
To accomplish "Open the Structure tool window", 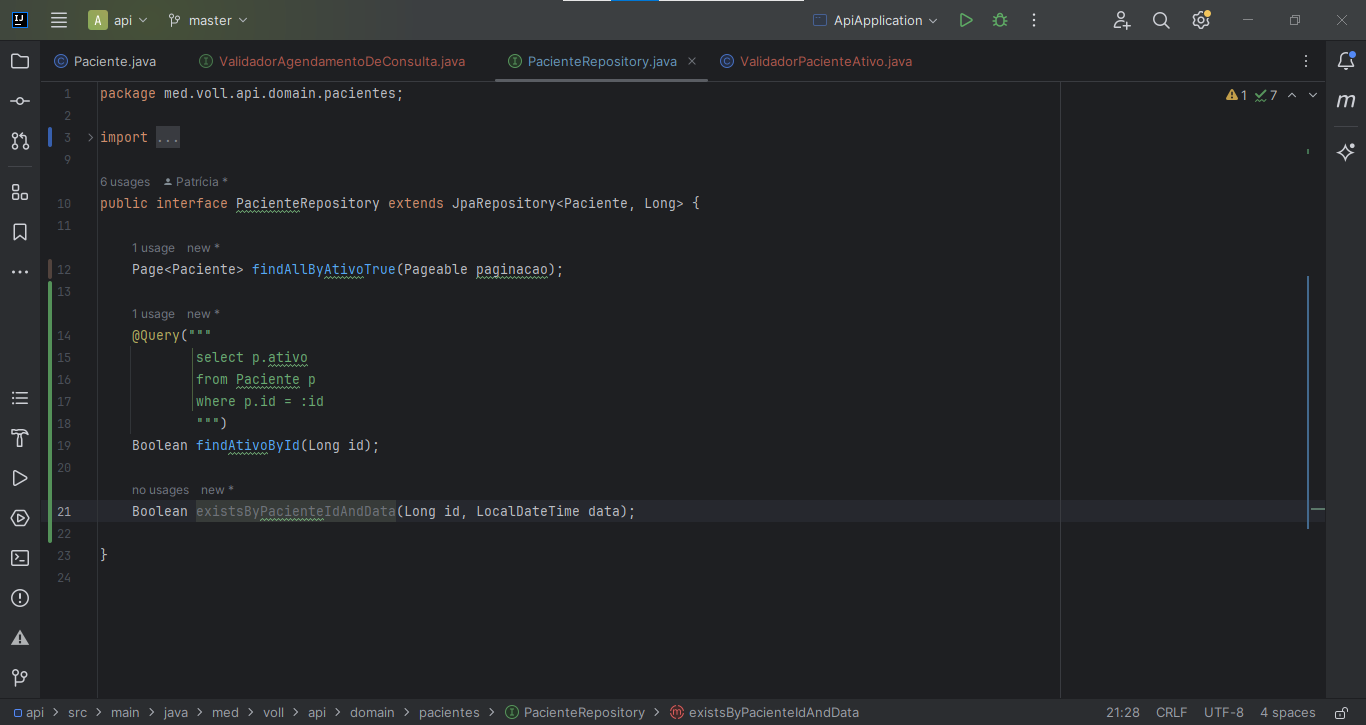I will pos(20,192).
